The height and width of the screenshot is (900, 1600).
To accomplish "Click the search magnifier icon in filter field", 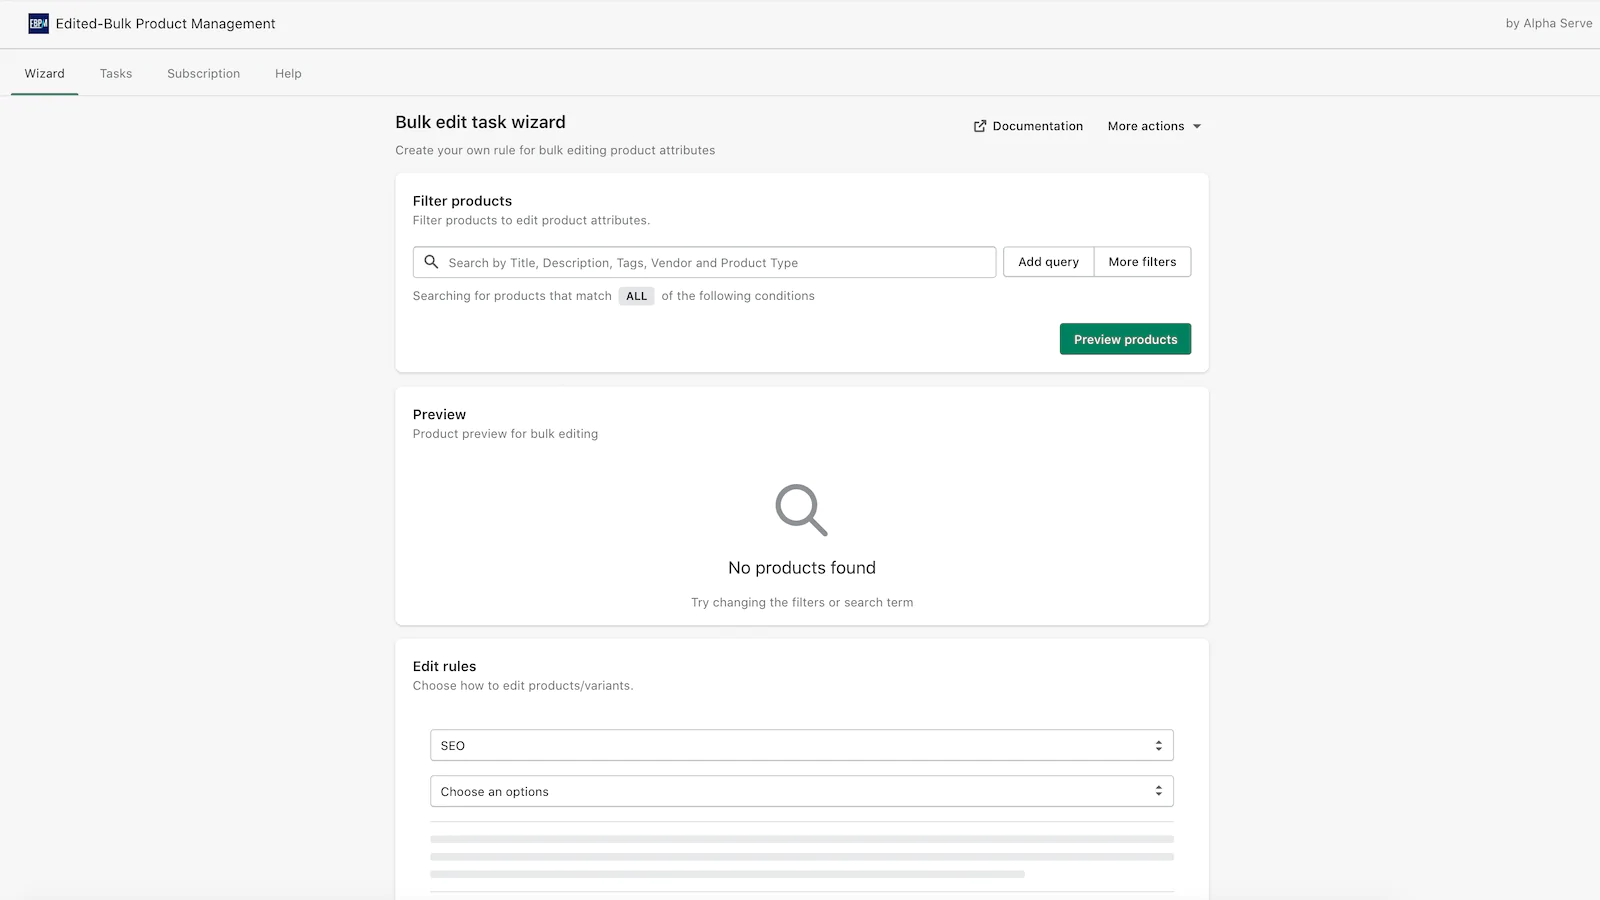I will pyautogui.click(x=431, y=262).
